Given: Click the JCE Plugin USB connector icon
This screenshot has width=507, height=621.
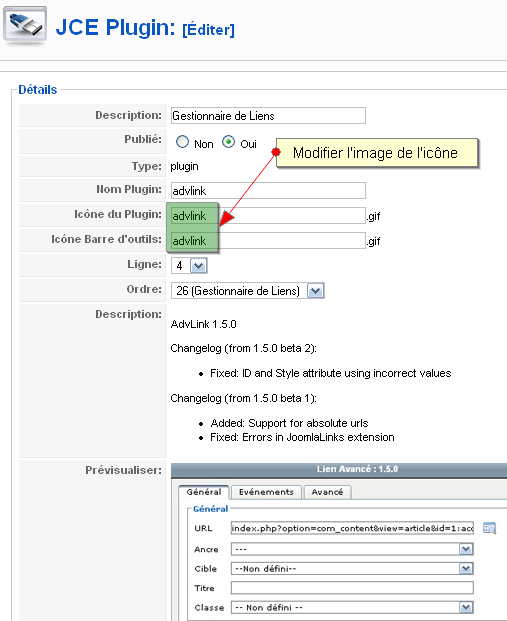Looking at the screenshot, I should click(25, 25).
